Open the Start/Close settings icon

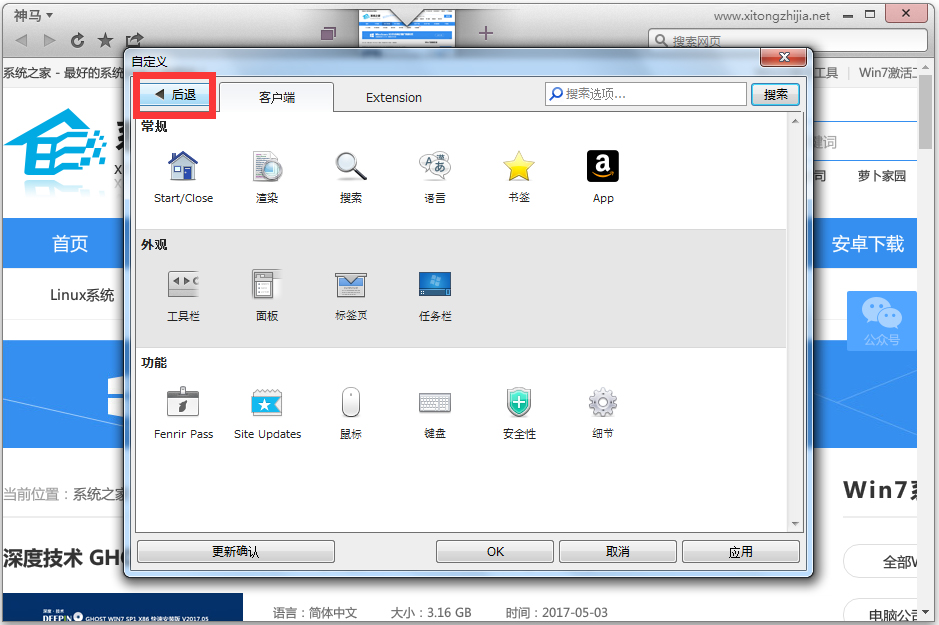coord(183,166)
